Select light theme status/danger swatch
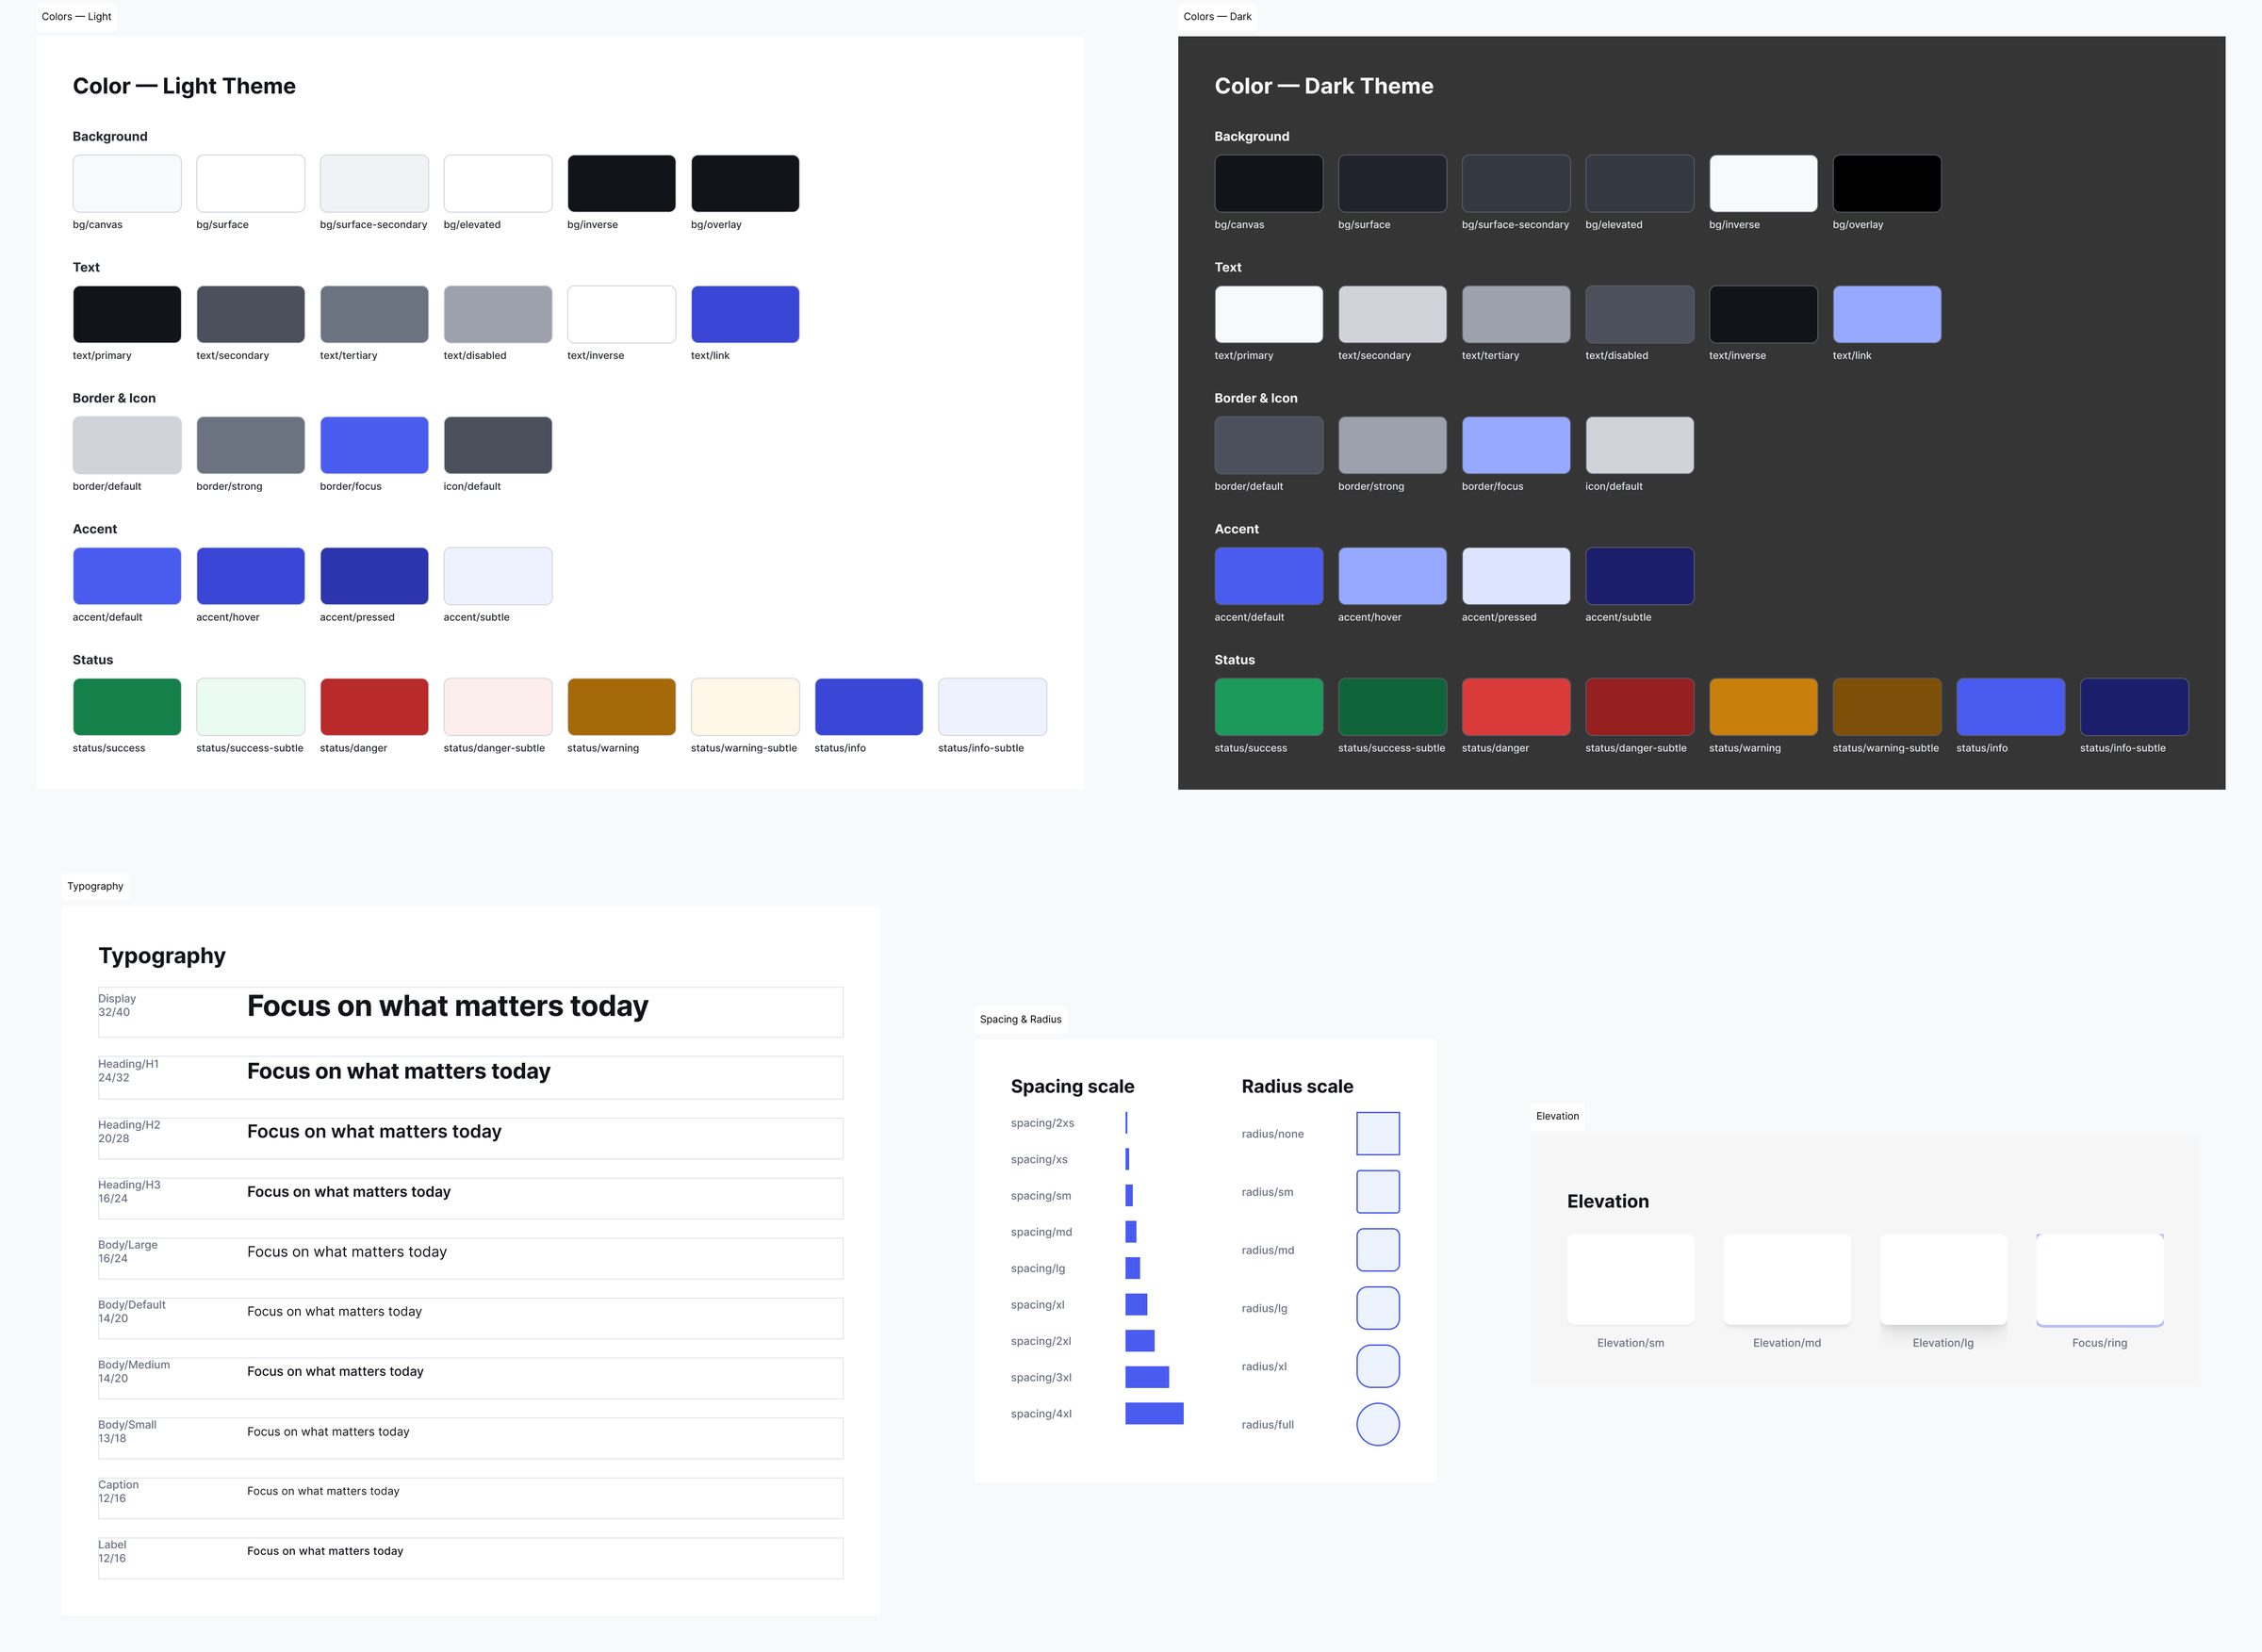This screenshot has width=2262, height=1652. (374, 707)
